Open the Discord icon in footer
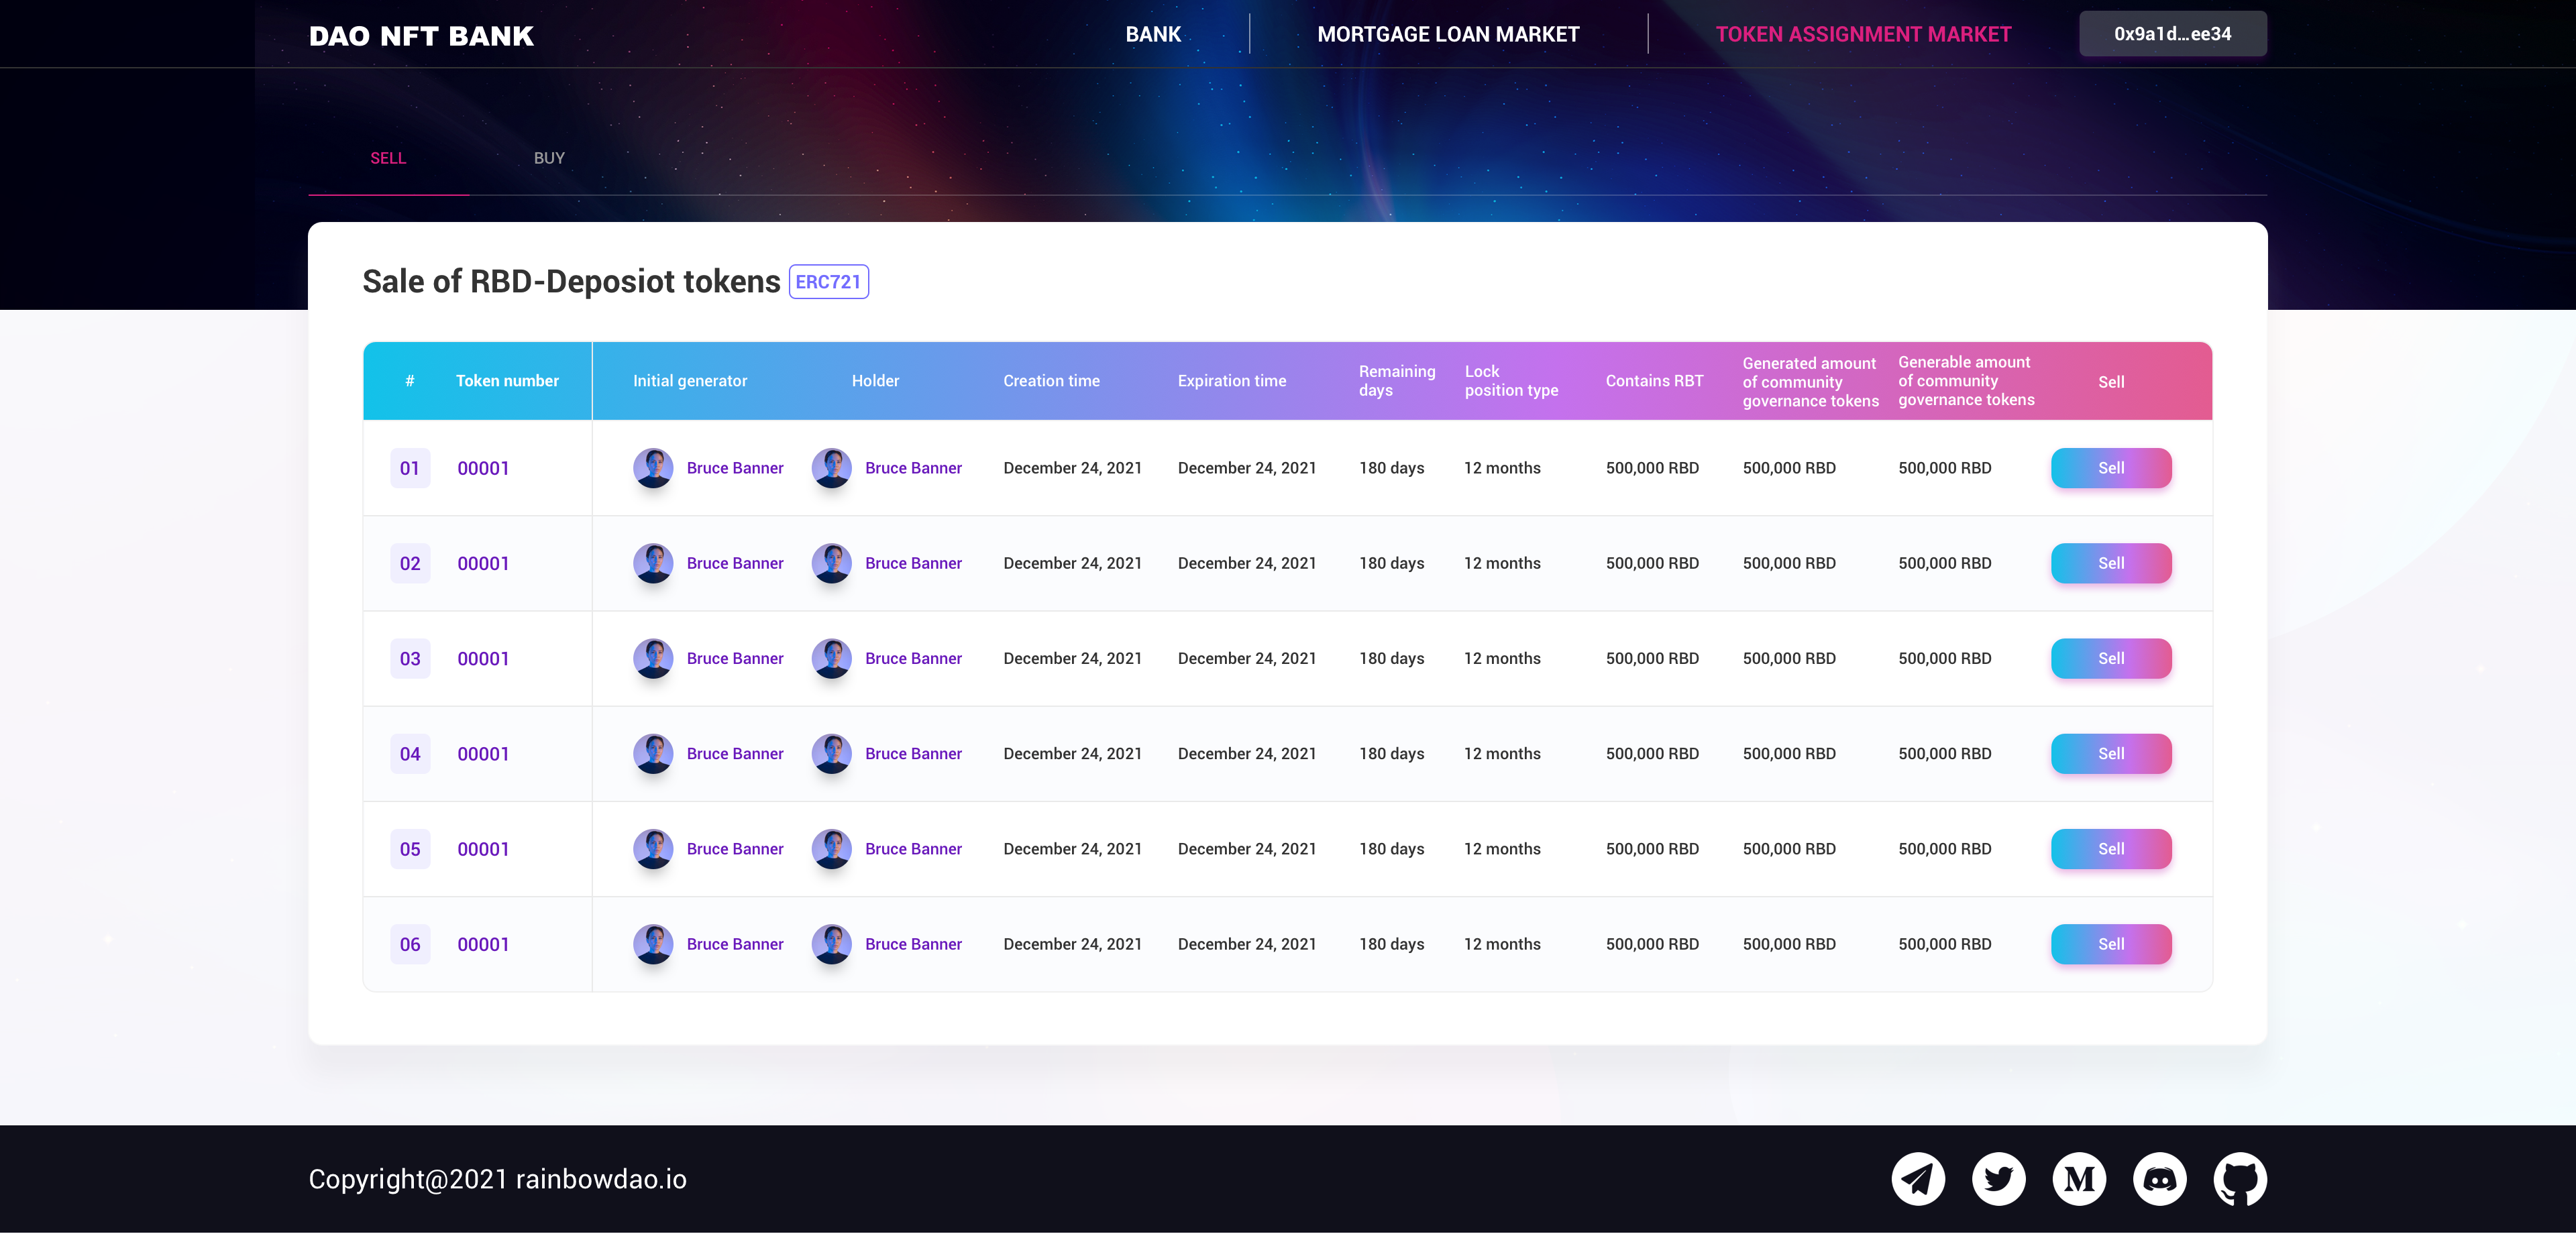2576x1234 pixels. [x=2159, y=1179]
